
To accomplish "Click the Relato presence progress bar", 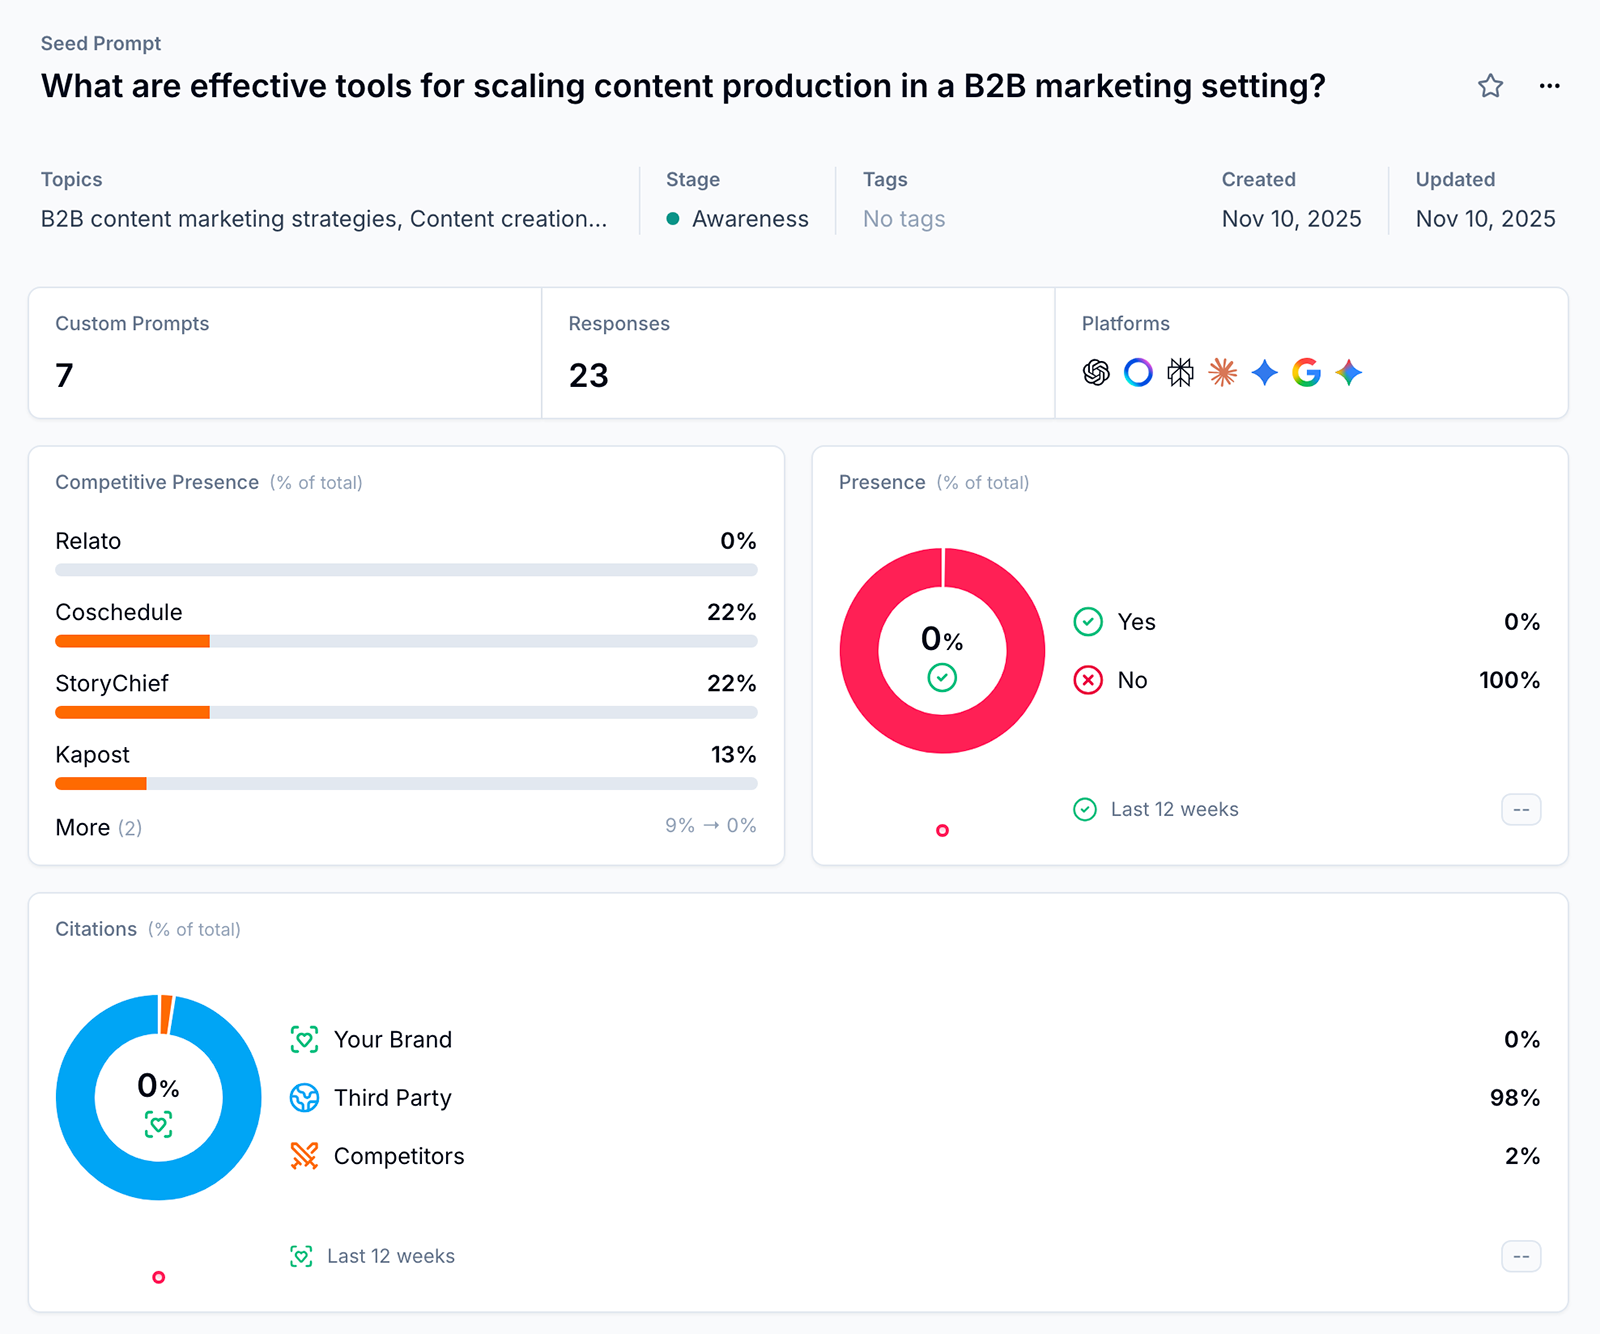I will tap(406, 570).
